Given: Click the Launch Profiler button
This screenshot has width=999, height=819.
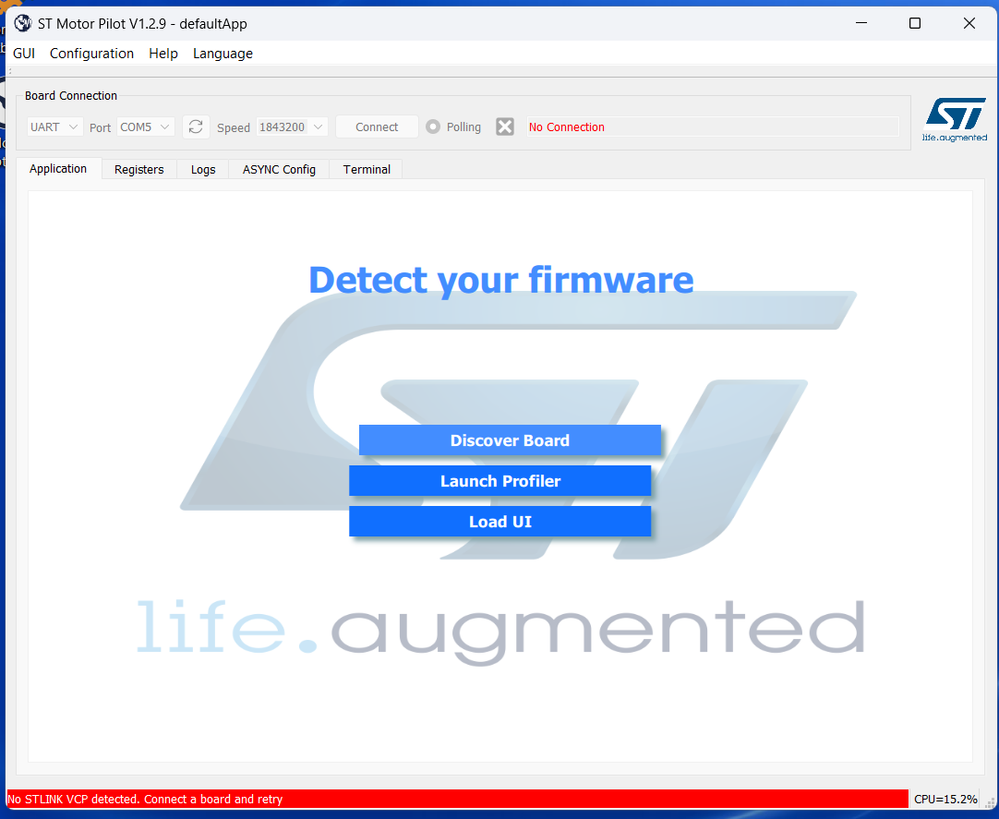Looking at the screenshot, I should tap(500, 481).
